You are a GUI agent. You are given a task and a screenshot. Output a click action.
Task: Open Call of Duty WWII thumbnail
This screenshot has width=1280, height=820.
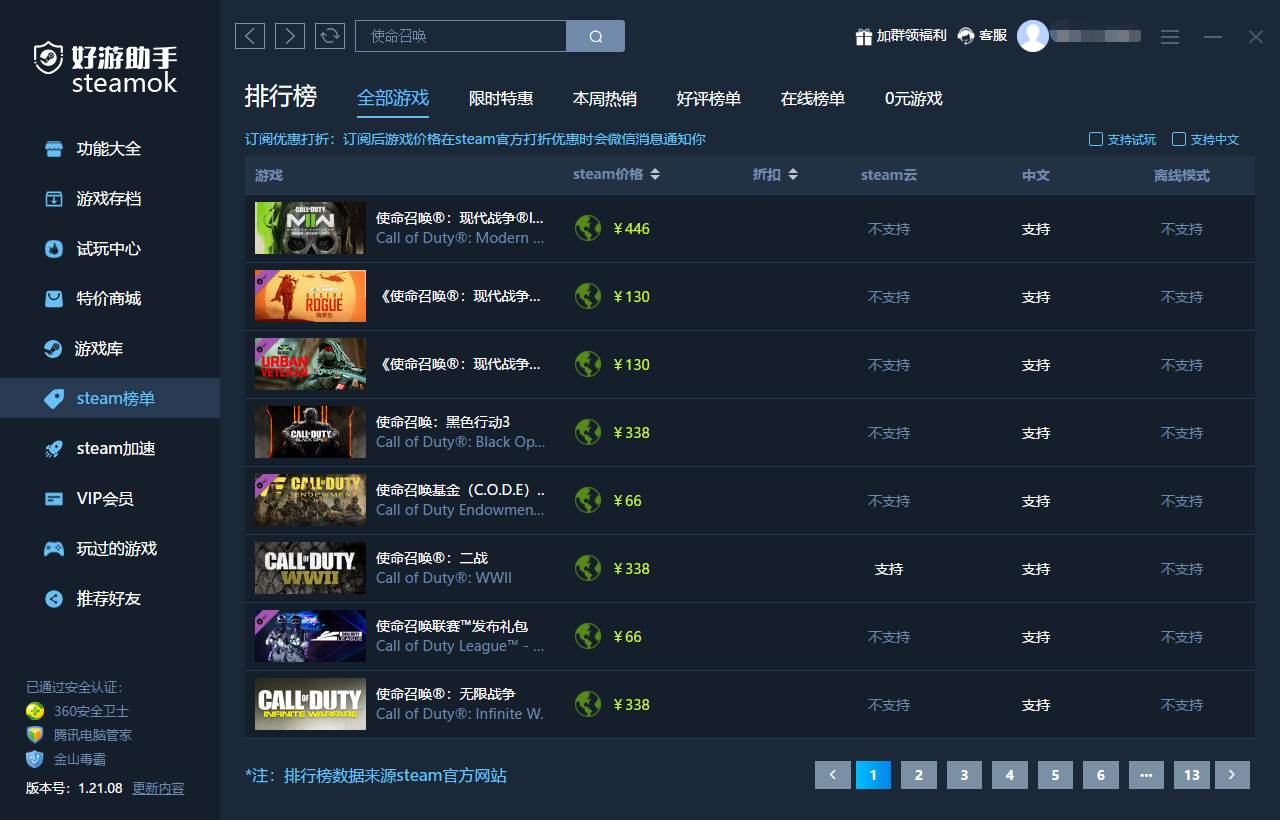coord(310,568)
